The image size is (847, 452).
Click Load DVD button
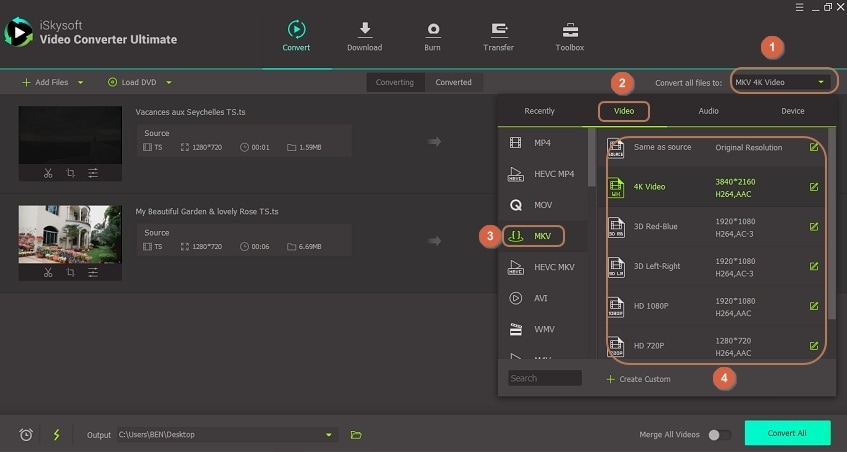click(132, 82)
